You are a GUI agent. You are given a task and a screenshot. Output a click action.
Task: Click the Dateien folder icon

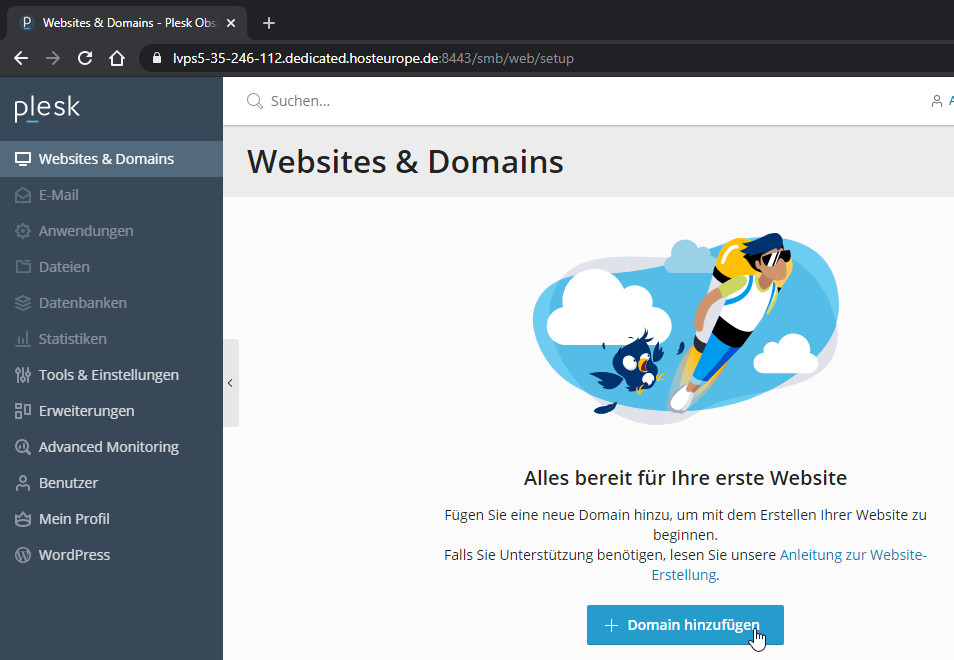pos(22,267)
